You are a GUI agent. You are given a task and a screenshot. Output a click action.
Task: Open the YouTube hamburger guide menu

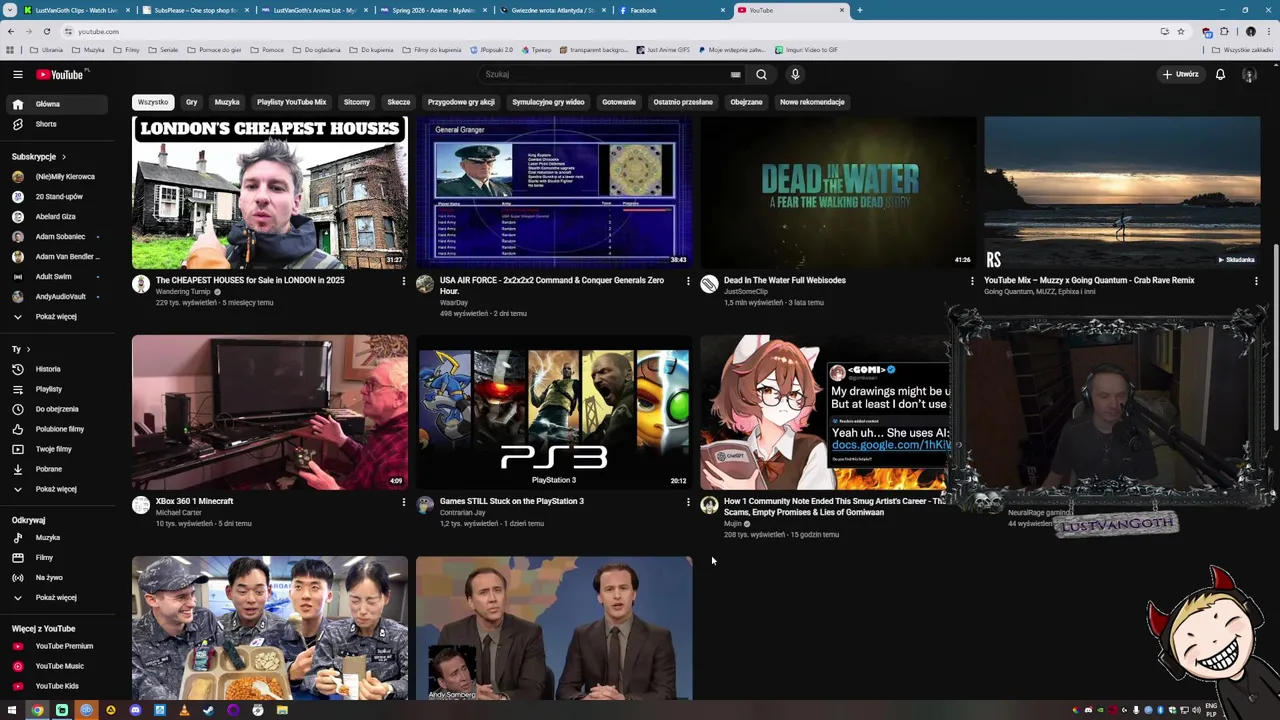[x=17, y=74]
